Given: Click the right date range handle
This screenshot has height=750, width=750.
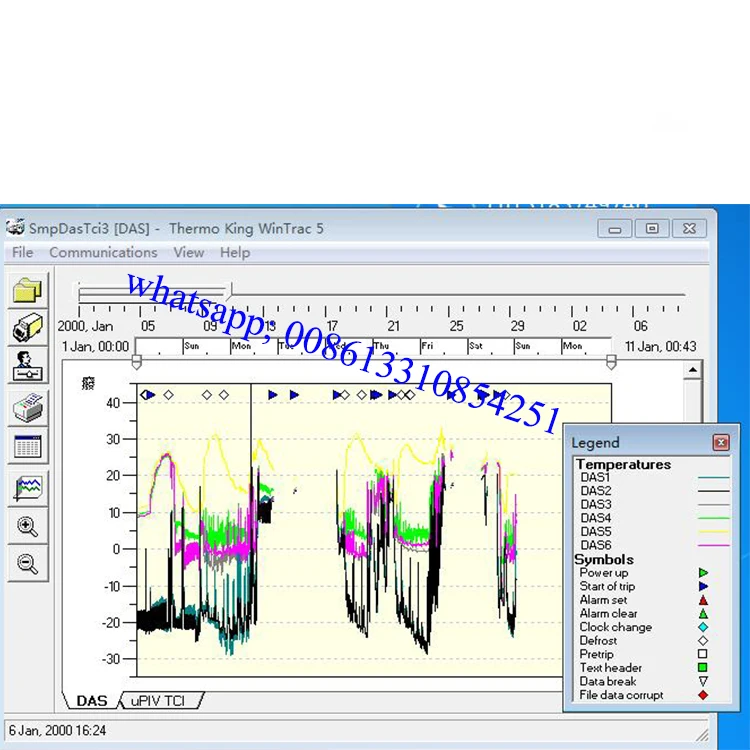Looking at the screenshot, I should (611, 362).
